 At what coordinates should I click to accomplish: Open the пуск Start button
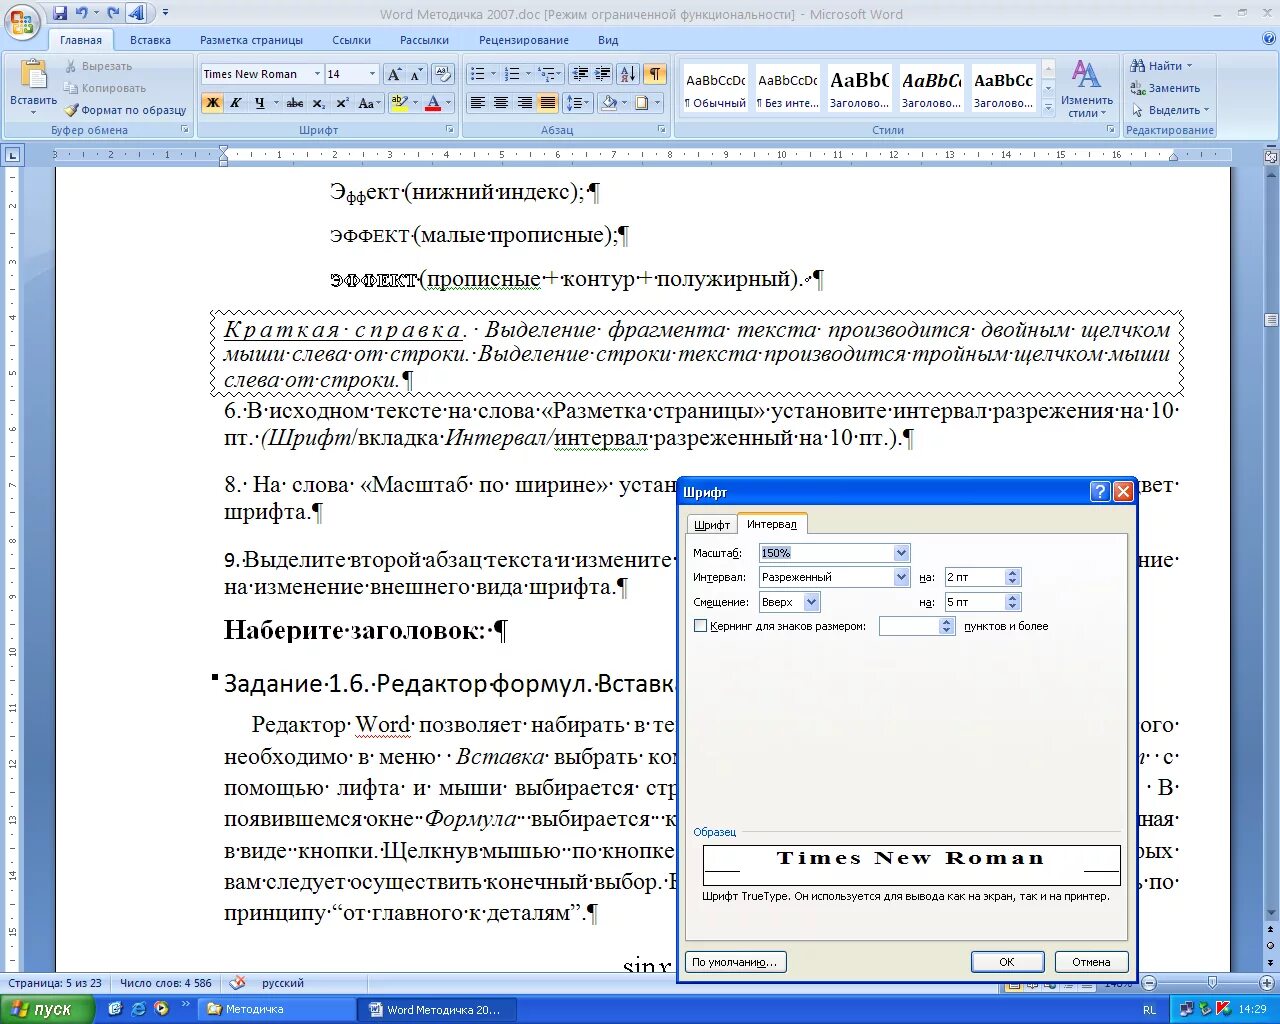click(46, 1009)
